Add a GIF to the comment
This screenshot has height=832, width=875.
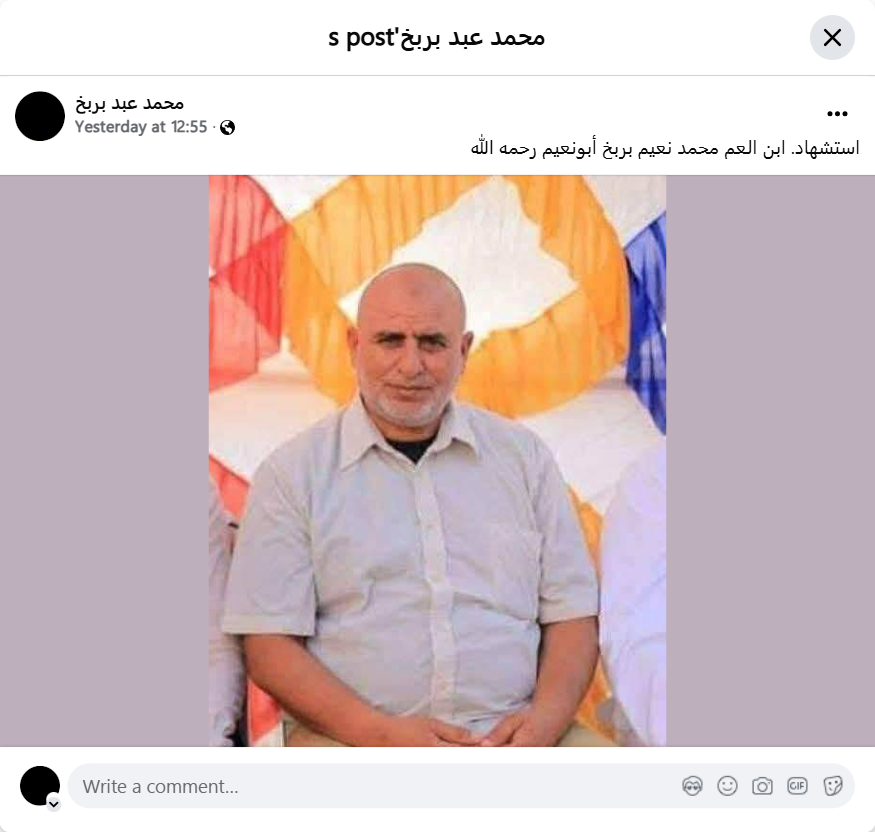[797, 786]
